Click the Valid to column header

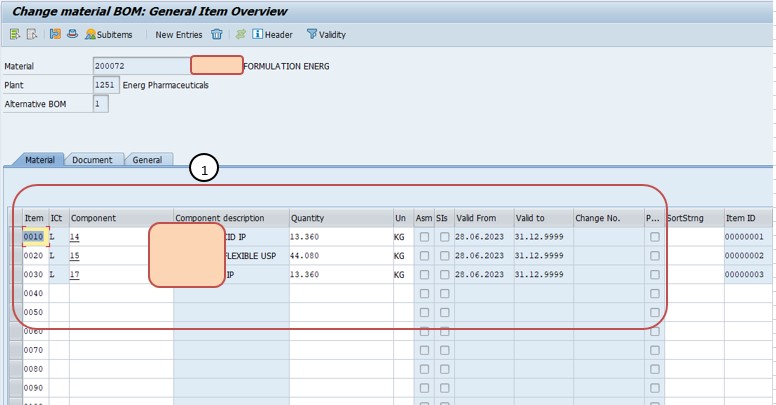coord(543,218)
